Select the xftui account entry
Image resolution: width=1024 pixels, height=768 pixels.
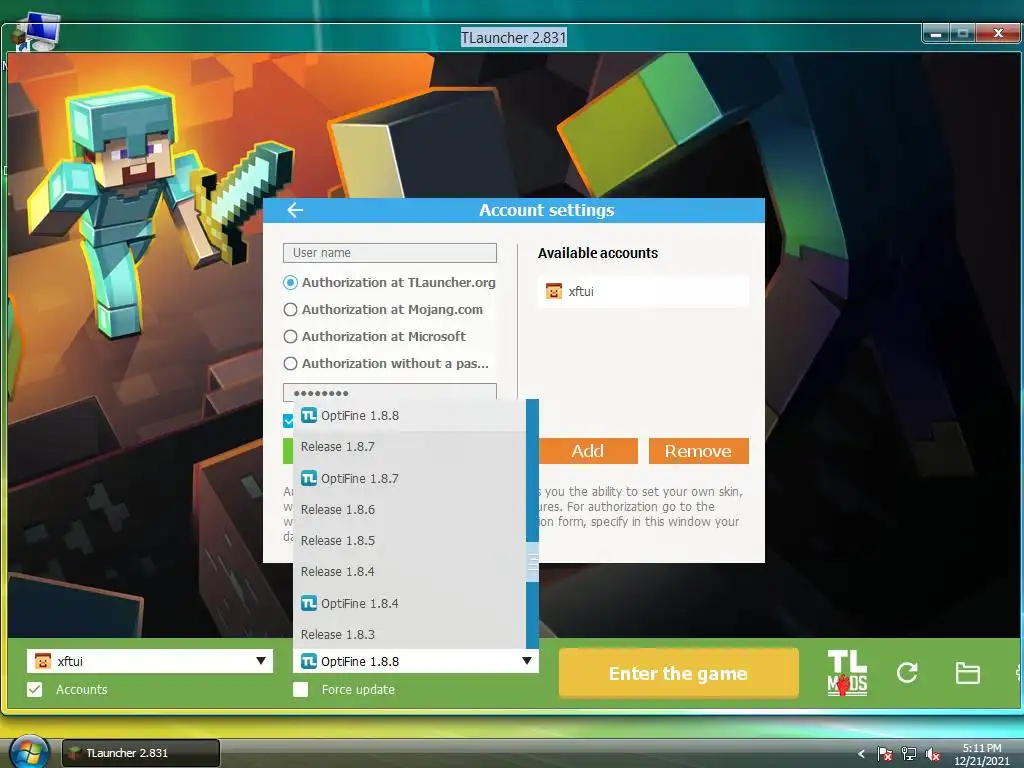[x=643, y=291]
